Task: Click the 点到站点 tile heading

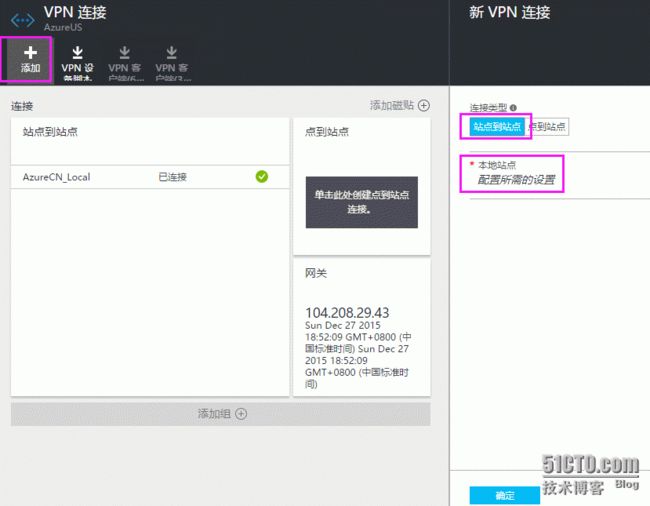Action: [327, 132]
